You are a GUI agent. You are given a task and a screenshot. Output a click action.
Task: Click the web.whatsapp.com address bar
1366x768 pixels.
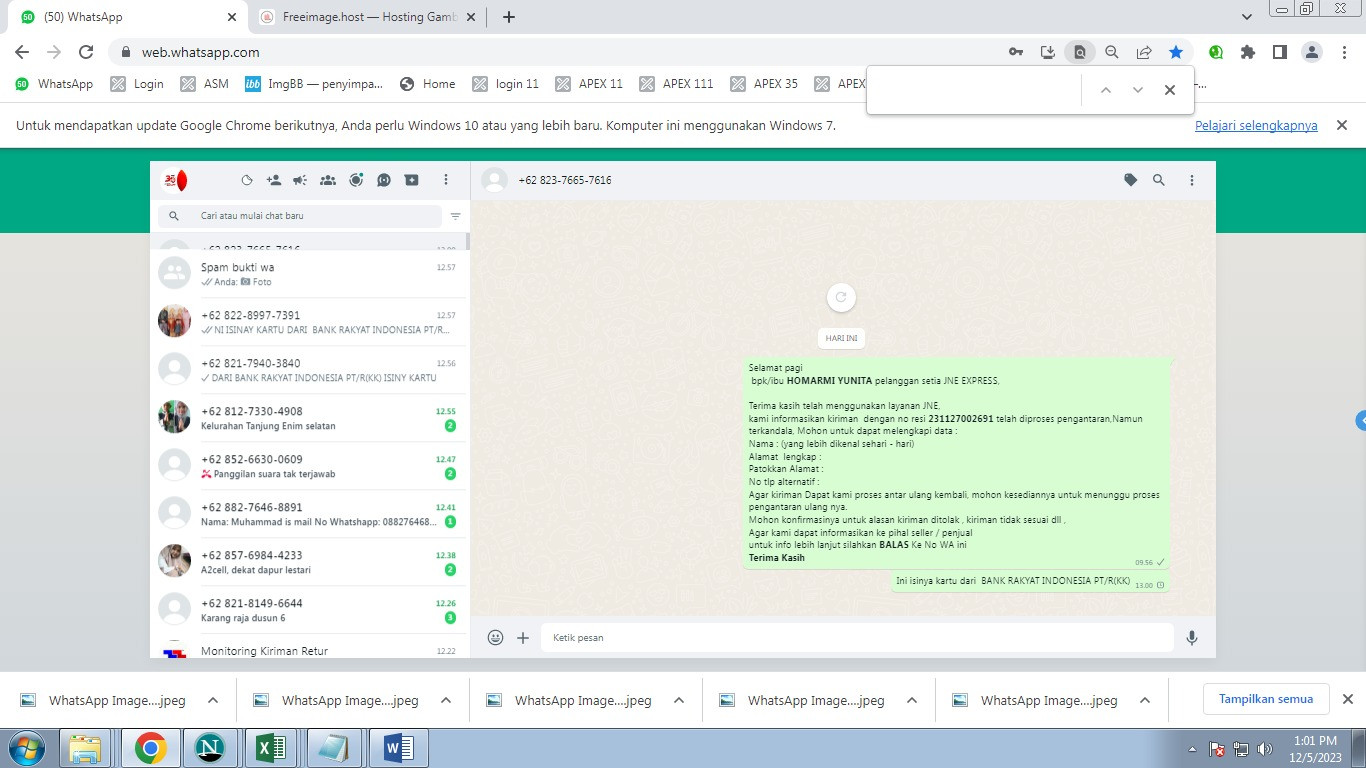tap(560, 52)
